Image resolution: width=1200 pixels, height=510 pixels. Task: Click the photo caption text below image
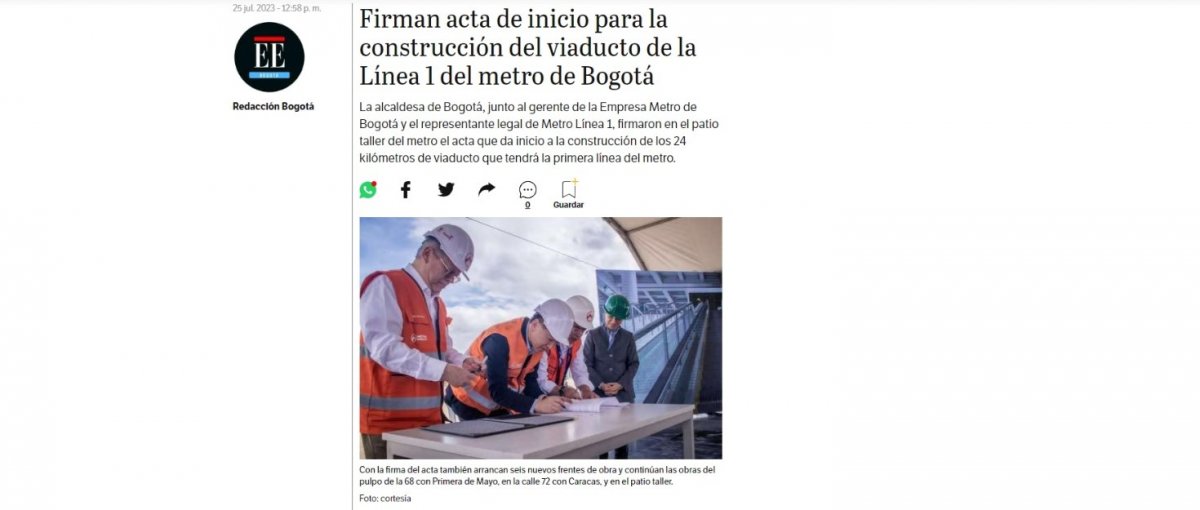click(537, 476)
